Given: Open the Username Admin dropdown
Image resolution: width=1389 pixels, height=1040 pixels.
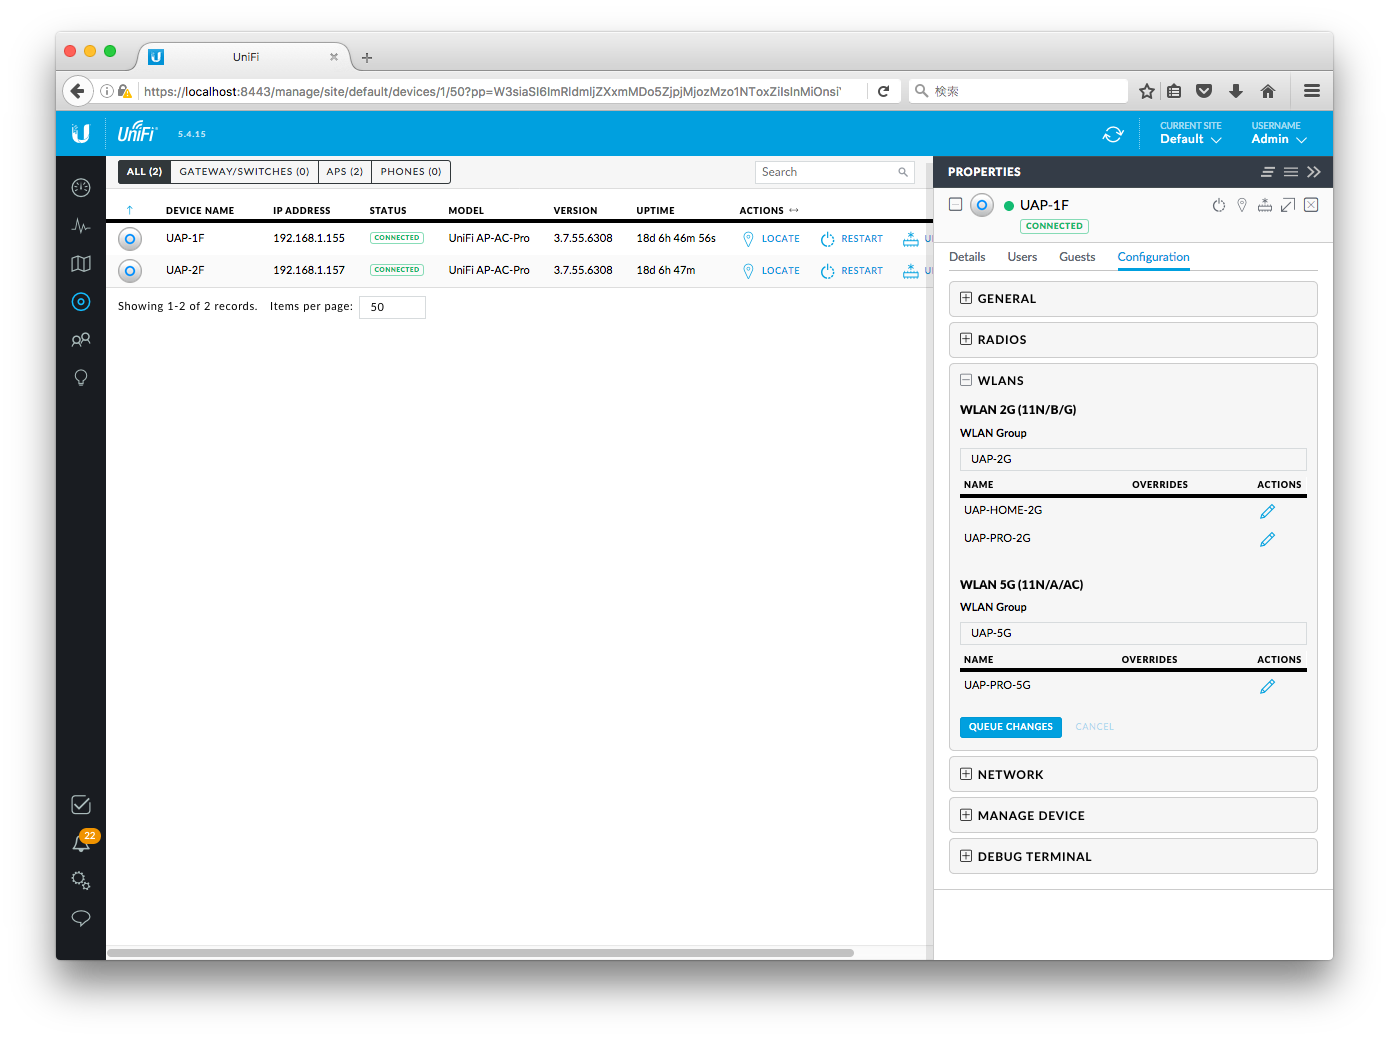Looking at the screenshot, I should pos(1279,134).
